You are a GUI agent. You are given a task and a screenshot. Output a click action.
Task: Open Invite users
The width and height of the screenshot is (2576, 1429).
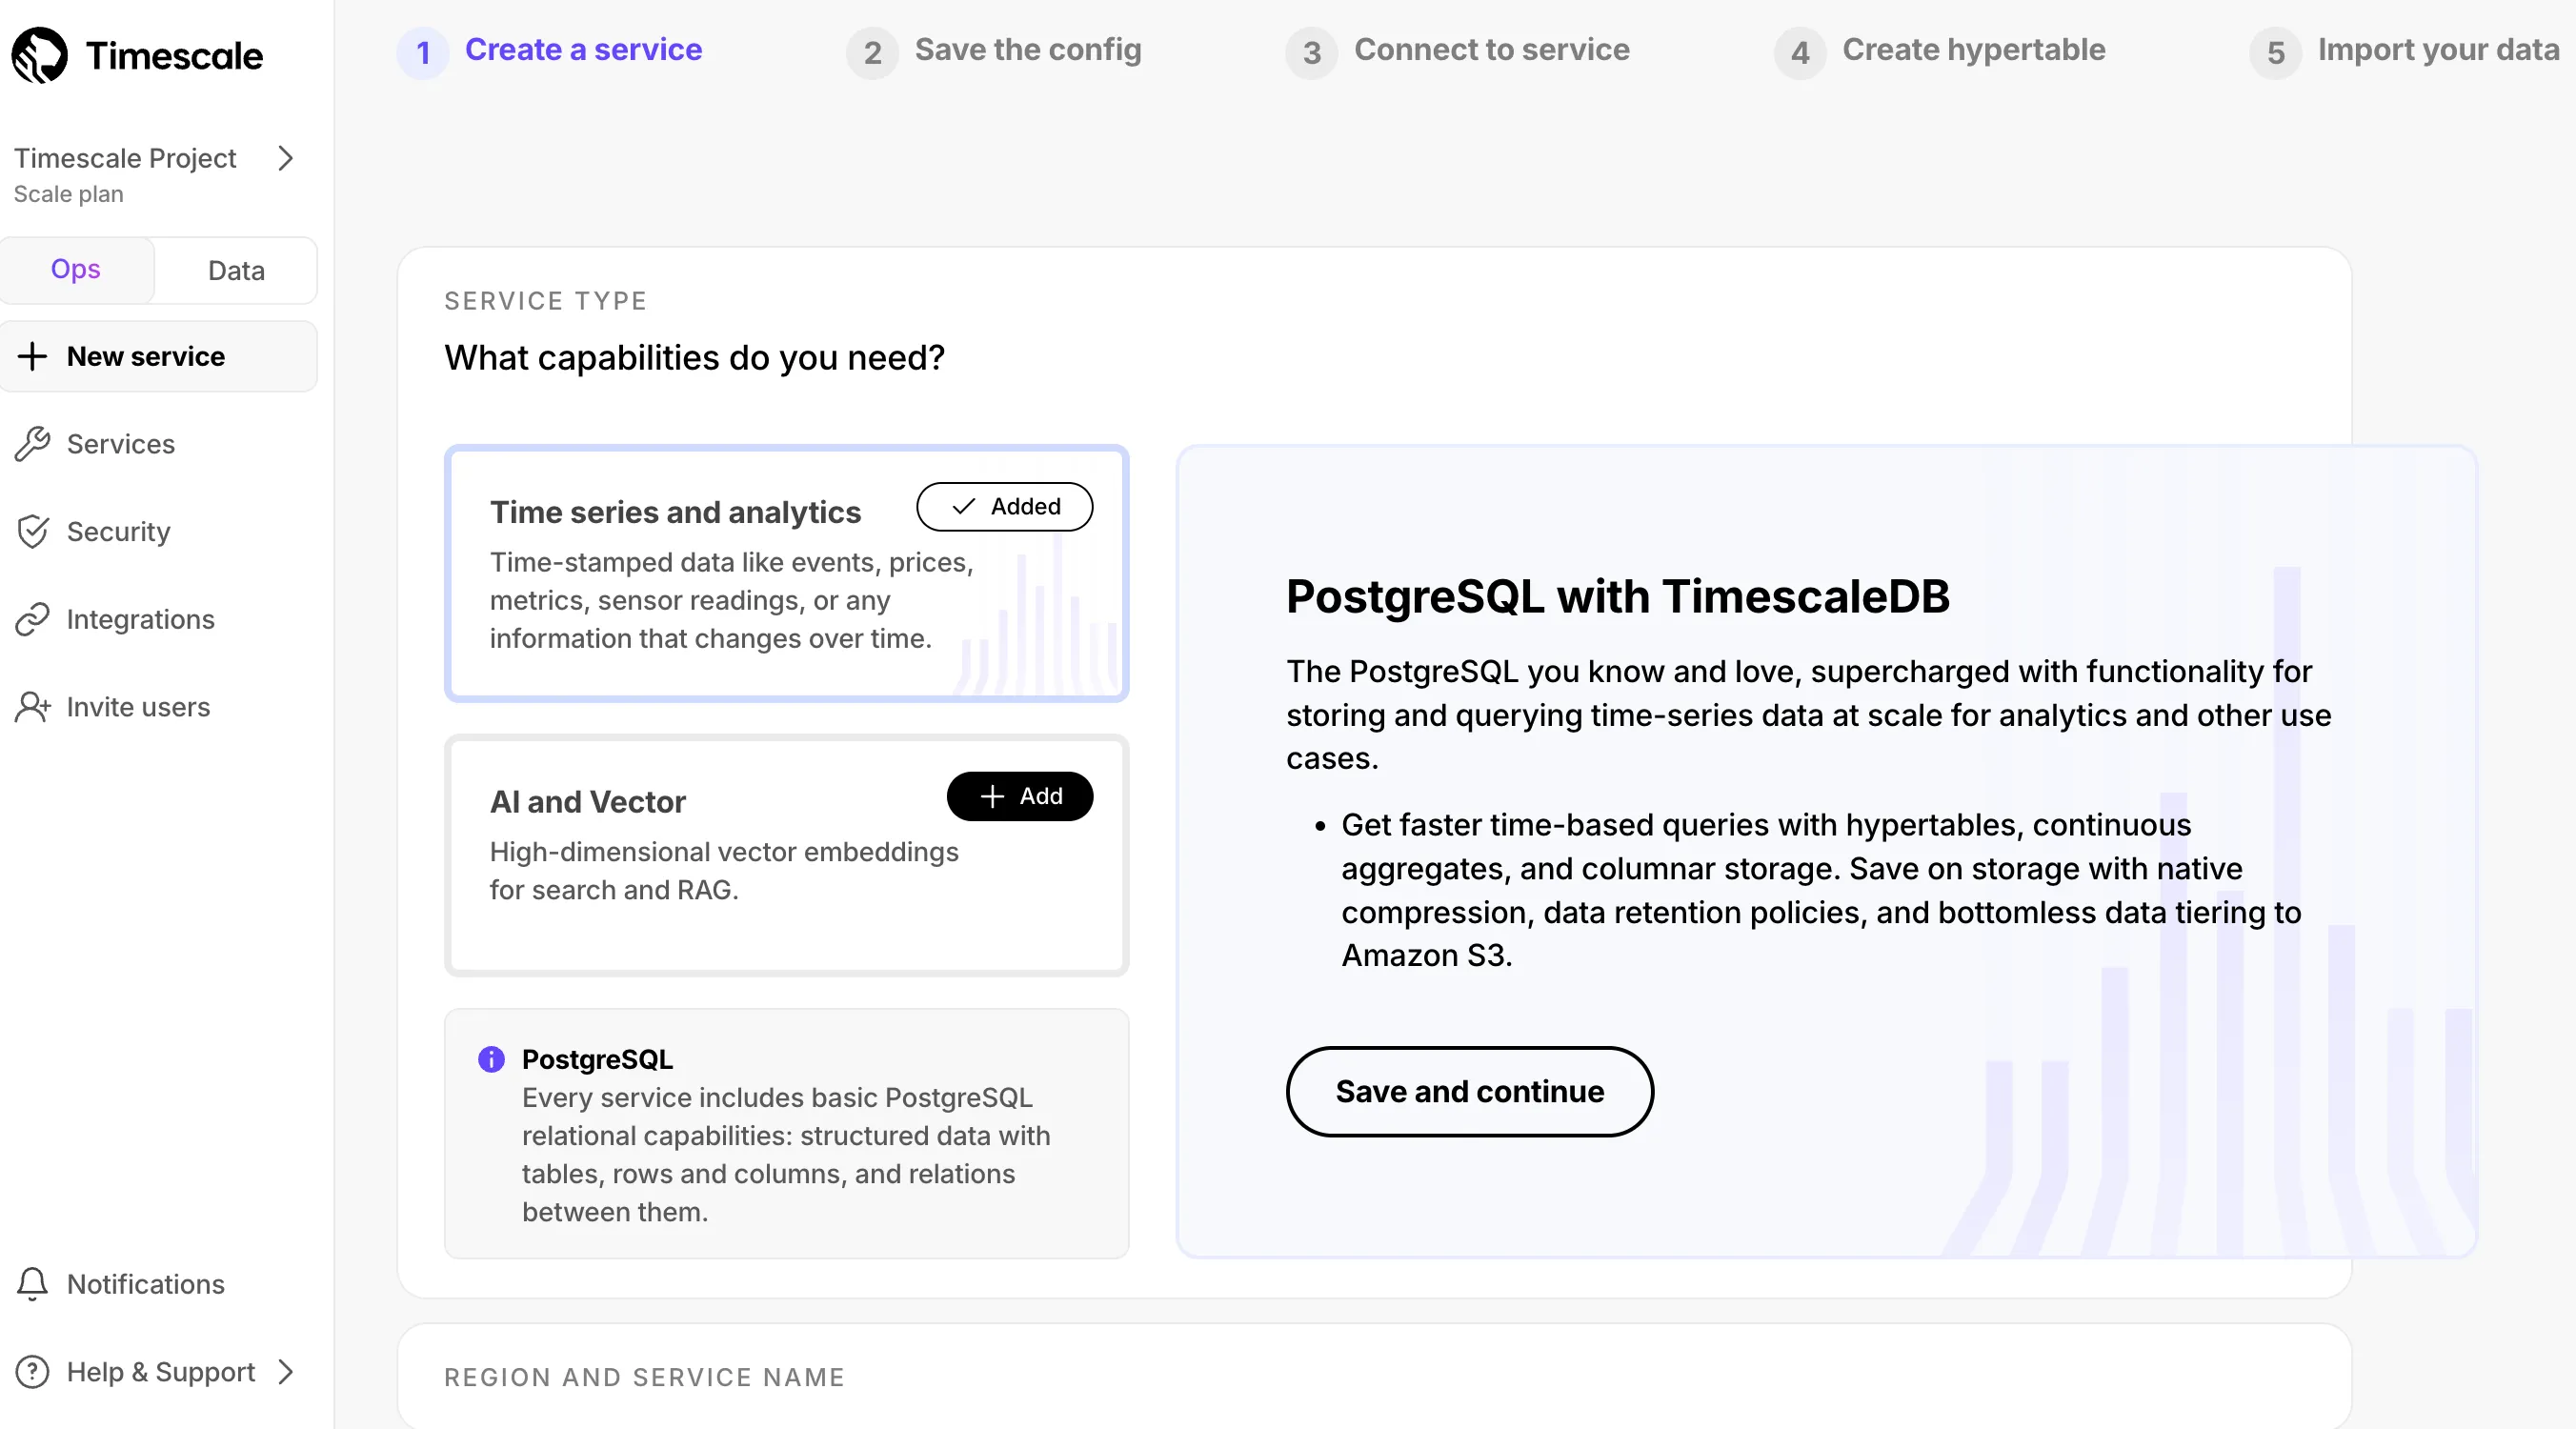point(138,707)
